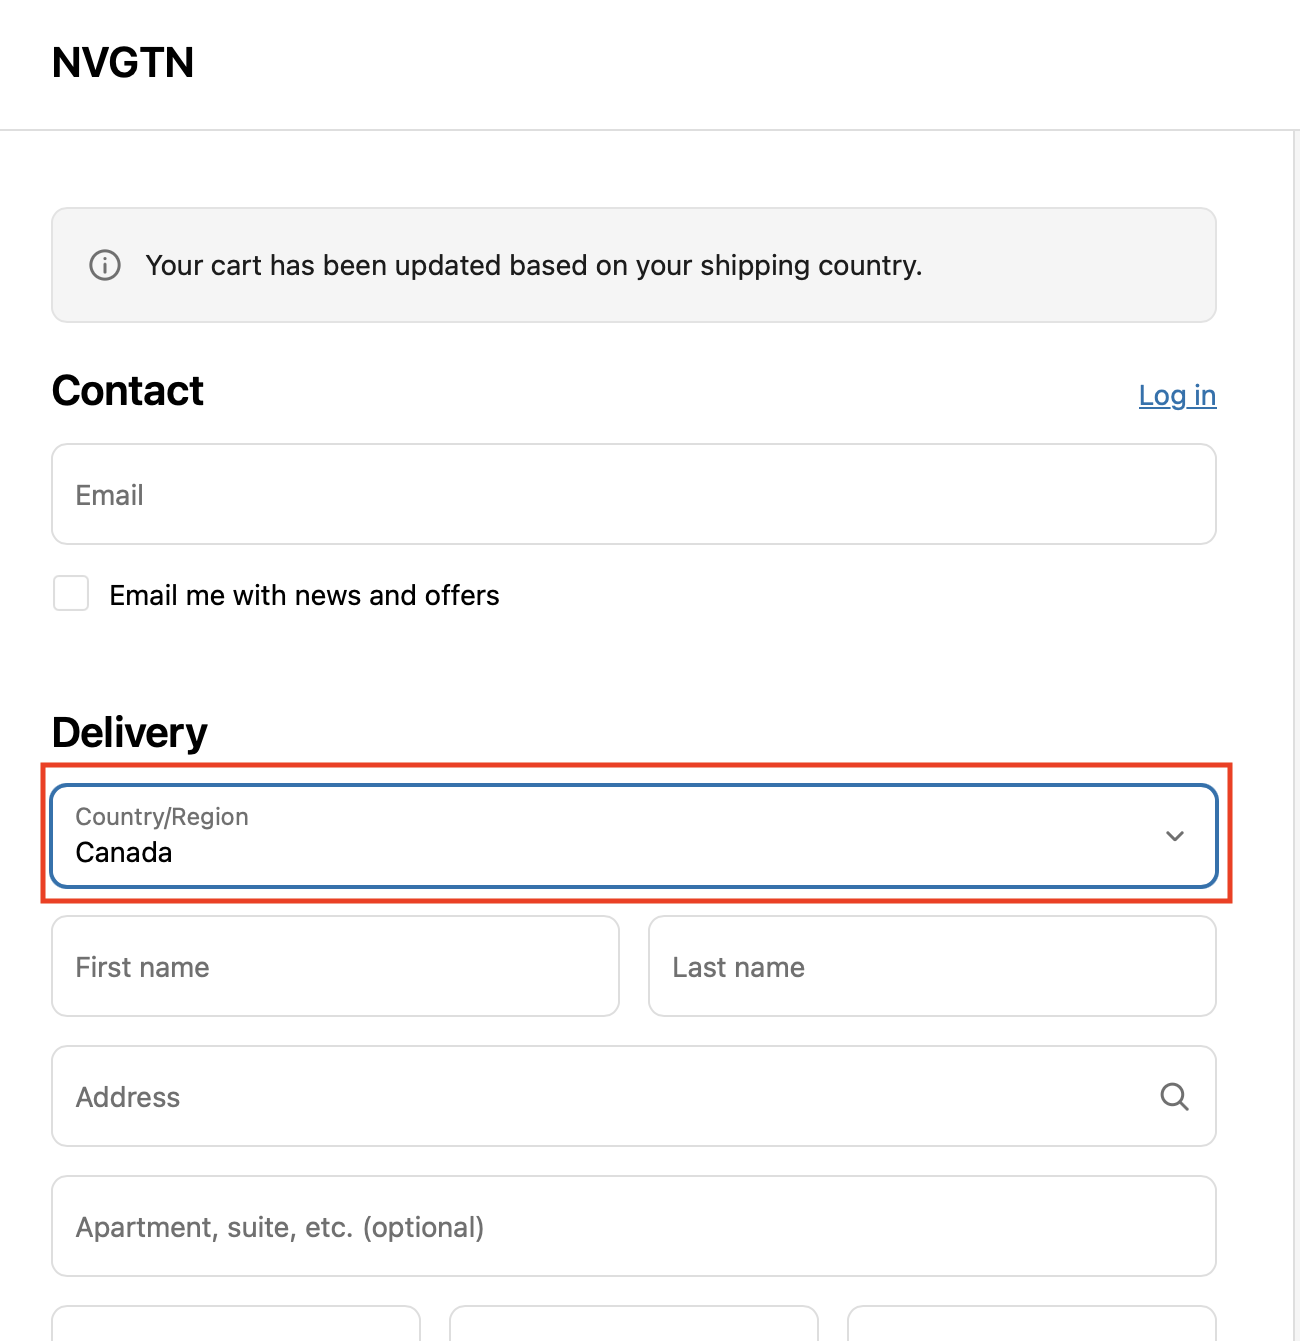
Task: Open the Country/Region dropdown
Action: pyautogui.click(x=634, y=836)
